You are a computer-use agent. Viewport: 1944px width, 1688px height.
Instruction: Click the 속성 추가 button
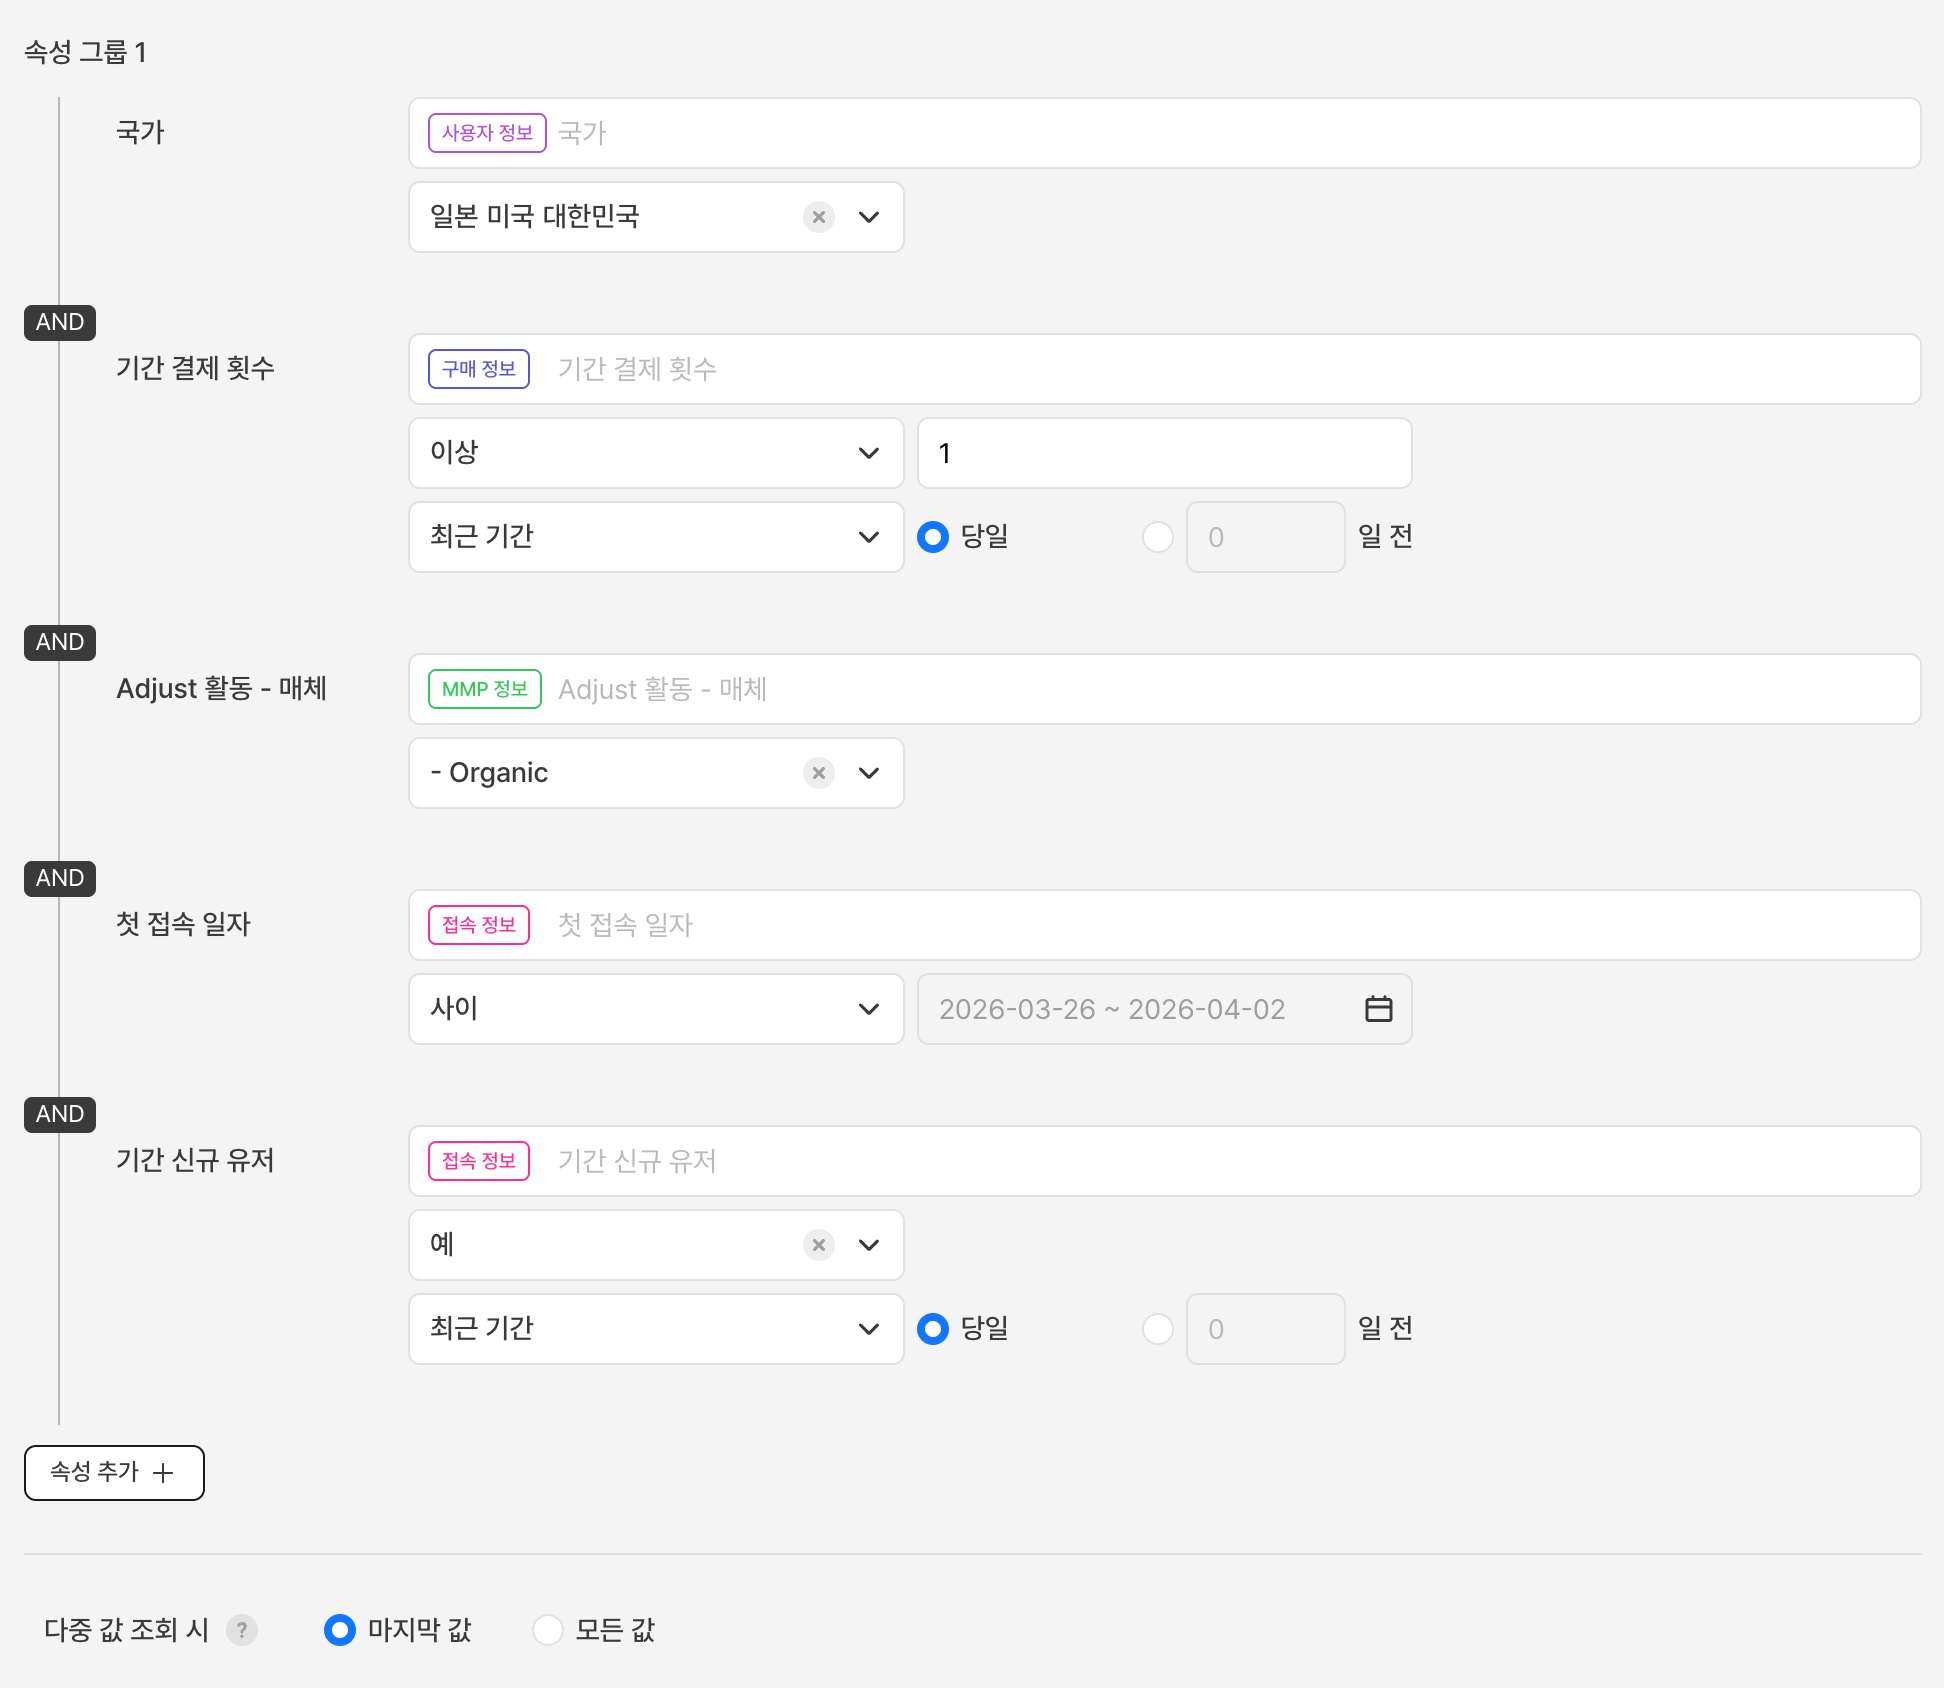click(x=114, y=1473)
